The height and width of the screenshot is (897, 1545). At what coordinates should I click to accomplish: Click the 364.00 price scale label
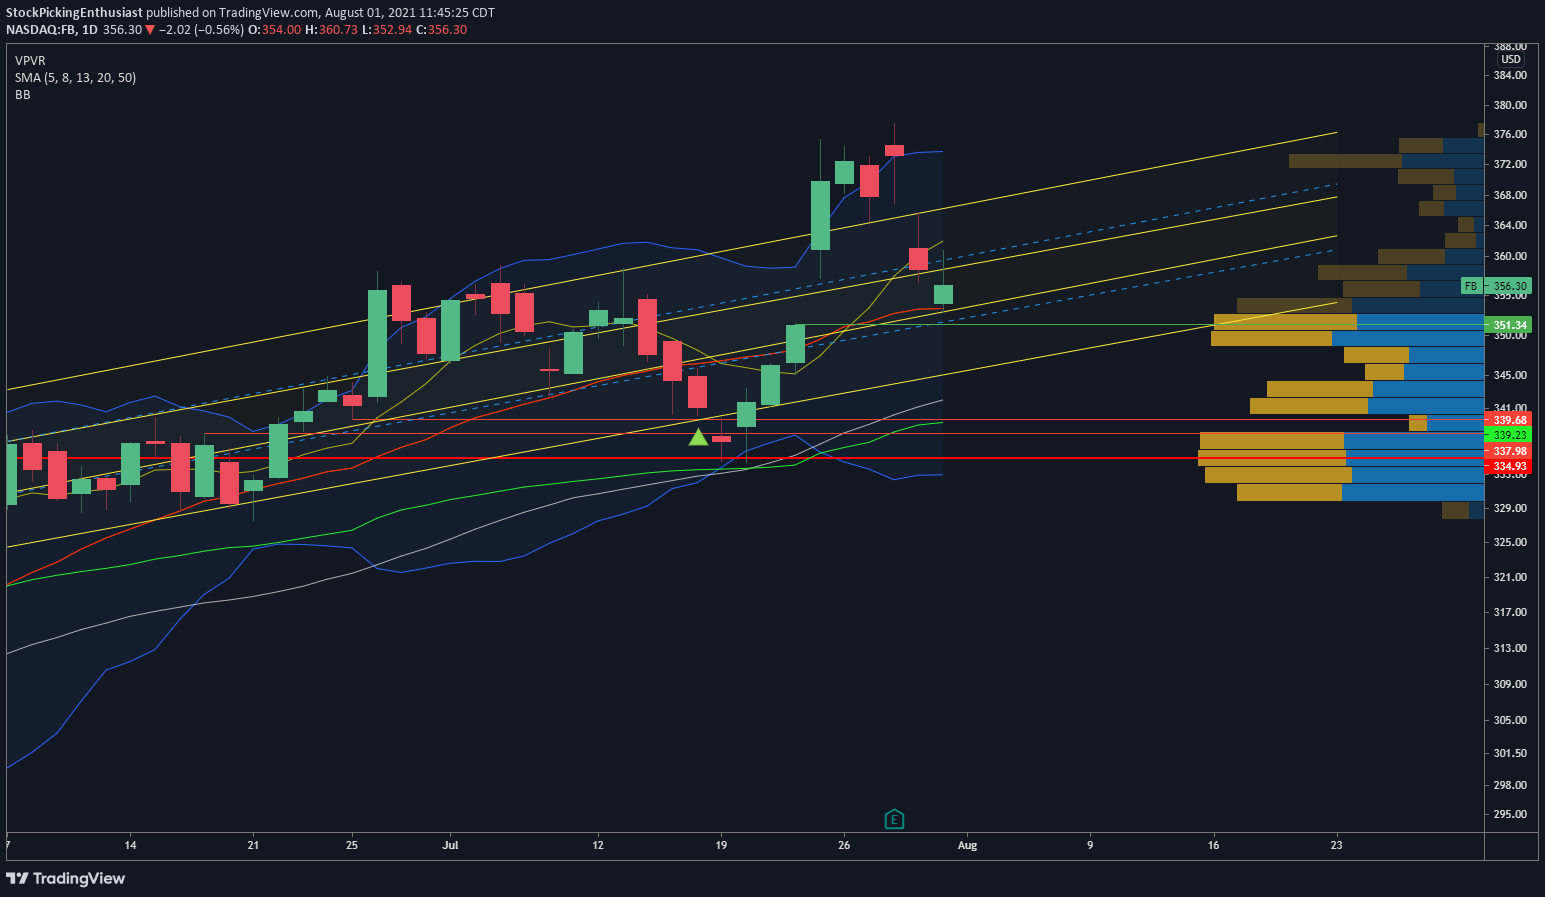coord(1510,225)
